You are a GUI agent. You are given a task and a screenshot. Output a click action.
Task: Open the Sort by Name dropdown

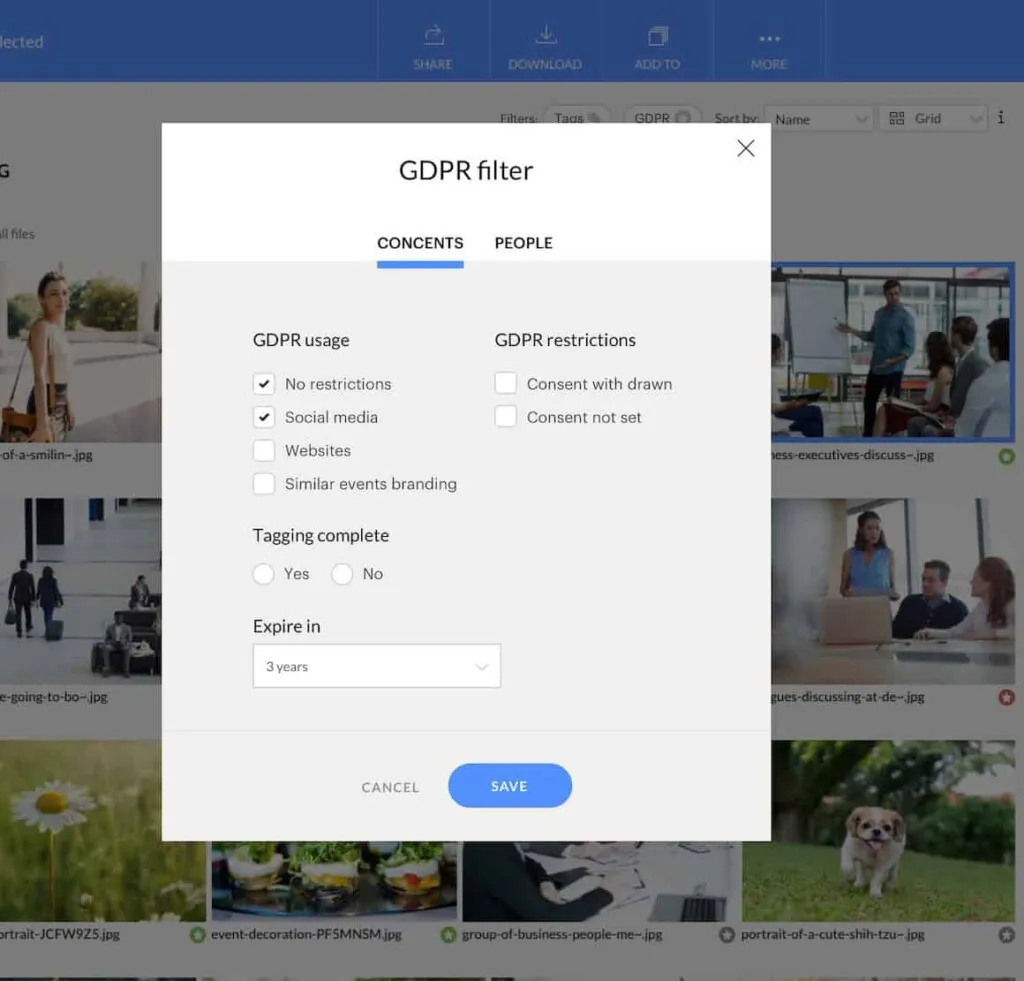tap(818, 119)
